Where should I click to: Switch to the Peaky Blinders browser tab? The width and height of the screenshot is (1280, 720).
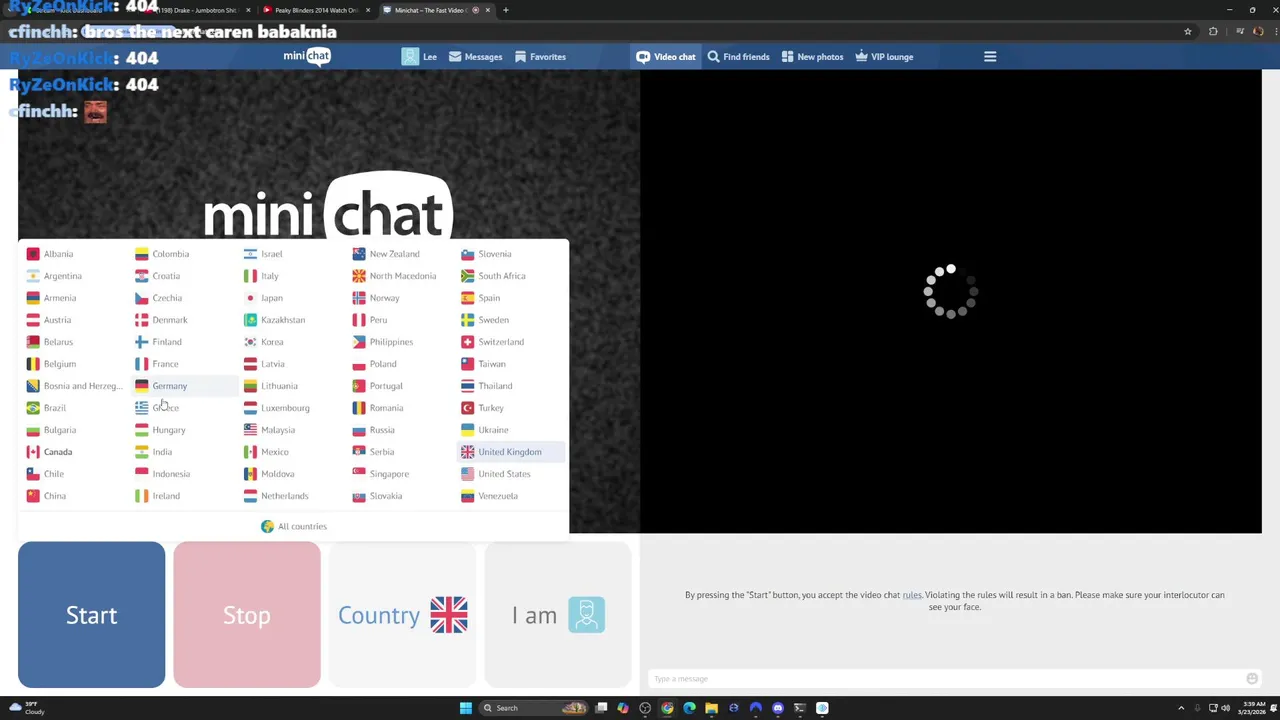(316, 10)
